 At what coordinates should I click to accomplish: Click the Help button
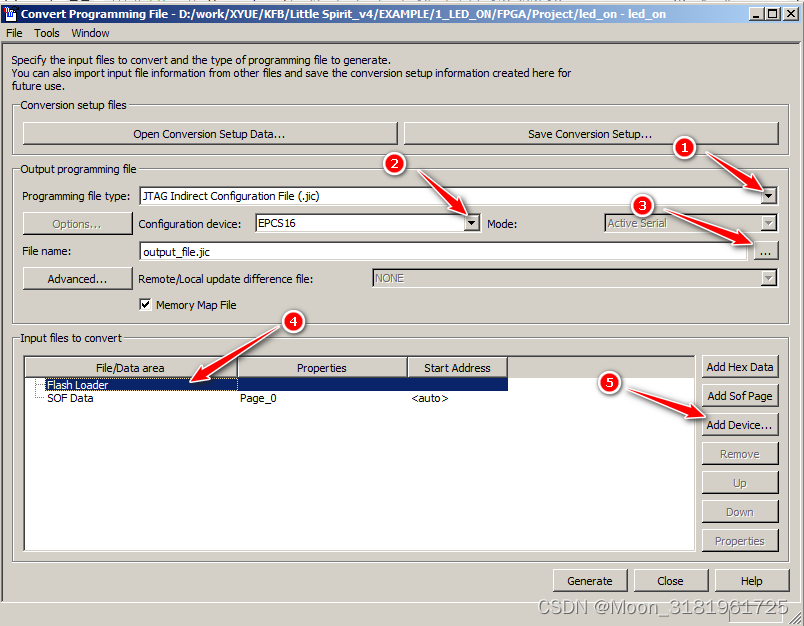click(752, 581)
